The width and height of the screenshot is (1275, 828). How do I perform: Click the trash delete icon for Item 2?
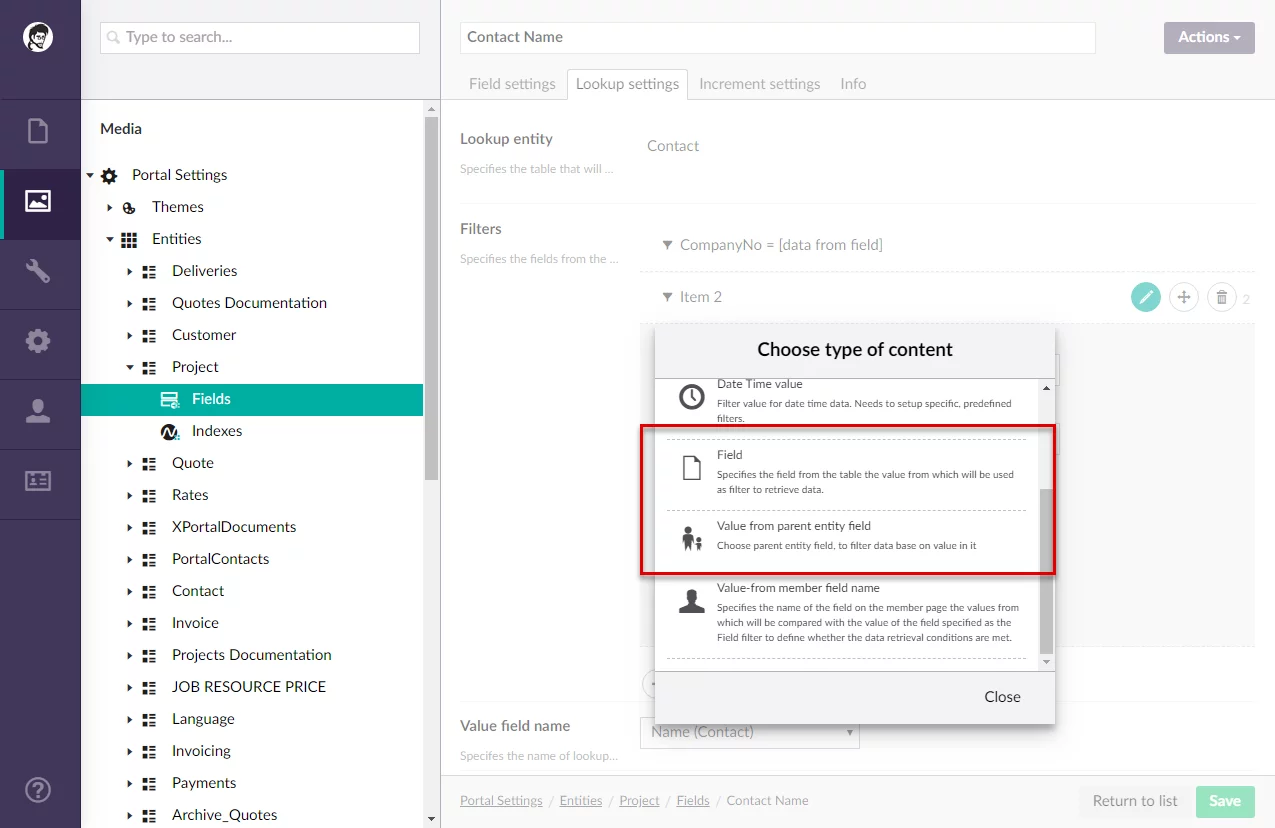[1221, 297]
